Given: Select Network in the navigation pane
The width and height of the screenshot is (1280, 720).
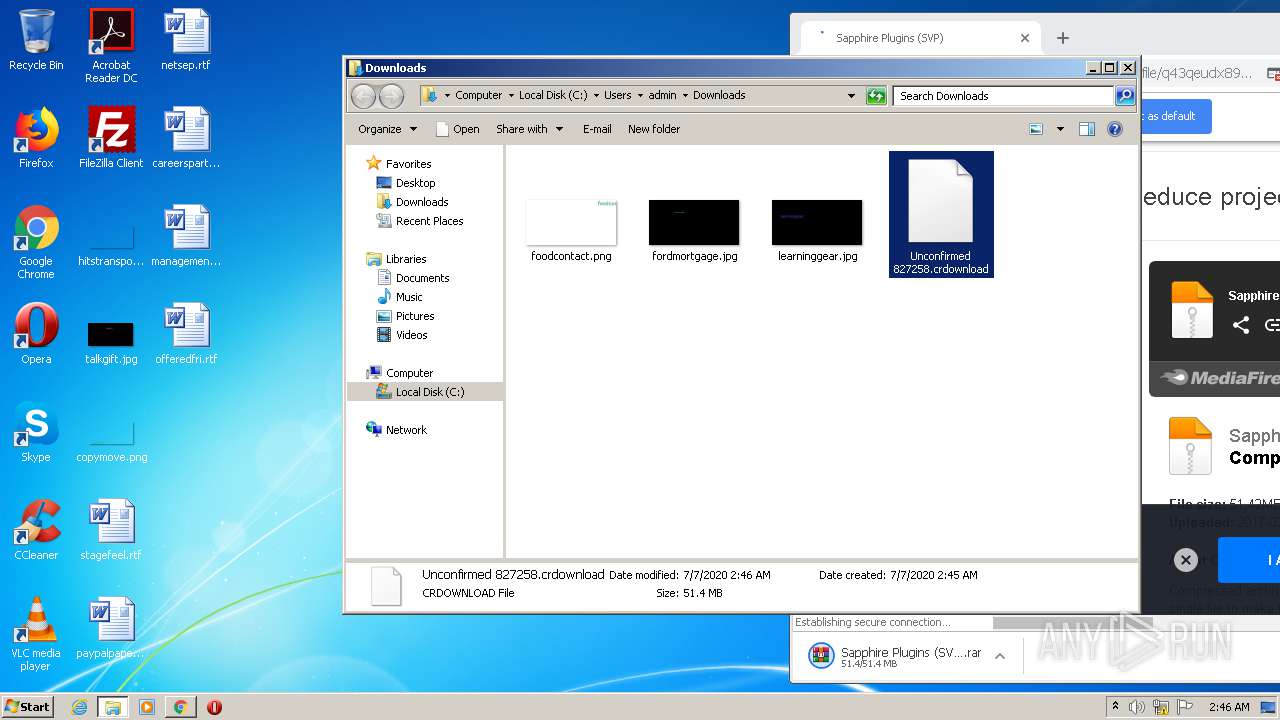Looking at the screenshot, I should click(x=406, y=430).
